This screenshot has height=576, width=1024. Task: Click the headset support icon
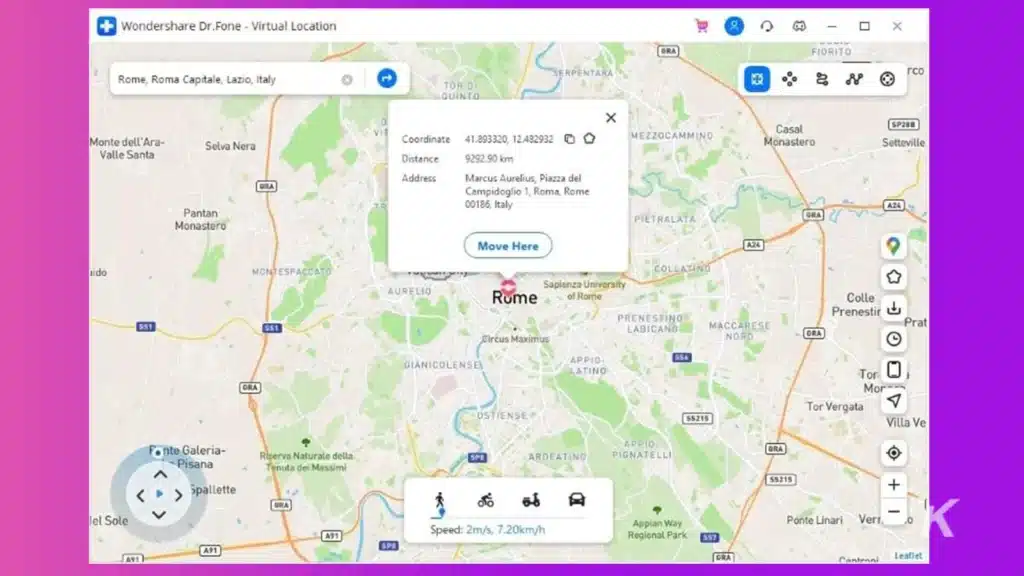coord(767,26)
